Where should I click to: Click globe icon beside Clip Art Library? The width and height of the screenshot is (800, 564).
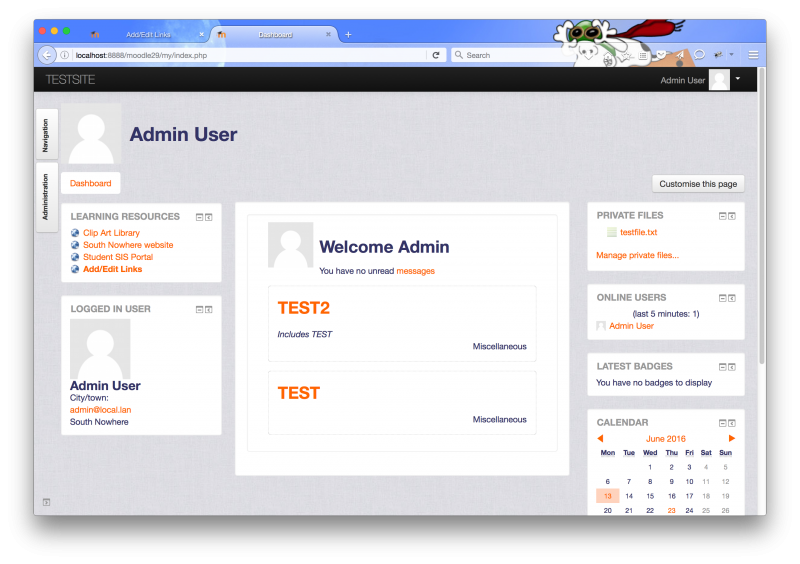pyautogui.click(x=75, y=233)
